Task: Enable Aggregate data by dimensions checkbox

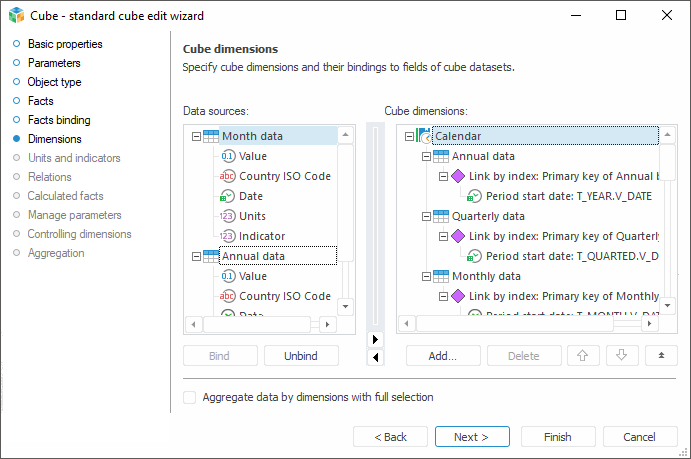Action: point(190,397)
